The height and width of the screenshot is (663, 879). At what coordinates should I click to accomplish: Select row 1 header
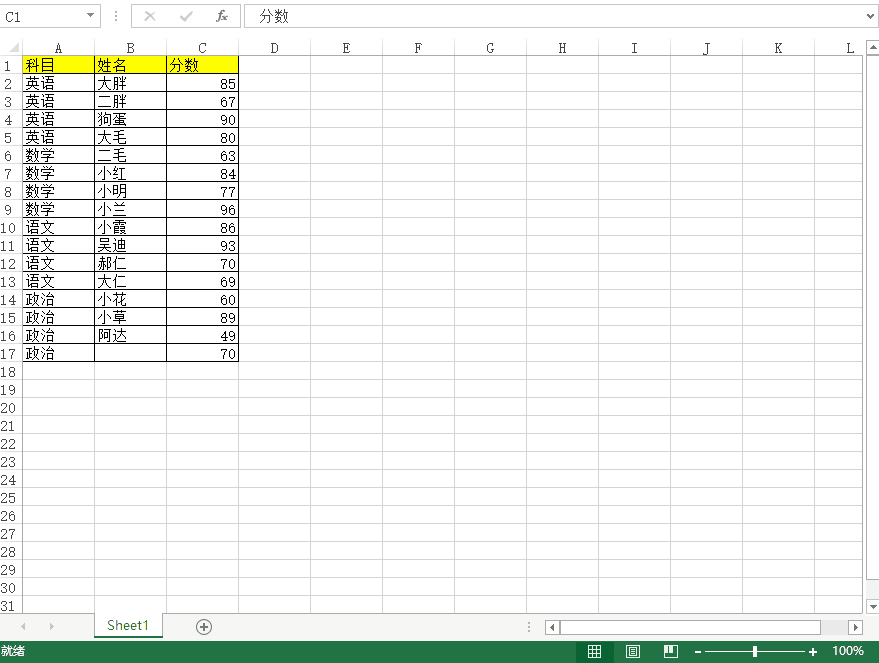pyautogui.click(x=8, y=66)
